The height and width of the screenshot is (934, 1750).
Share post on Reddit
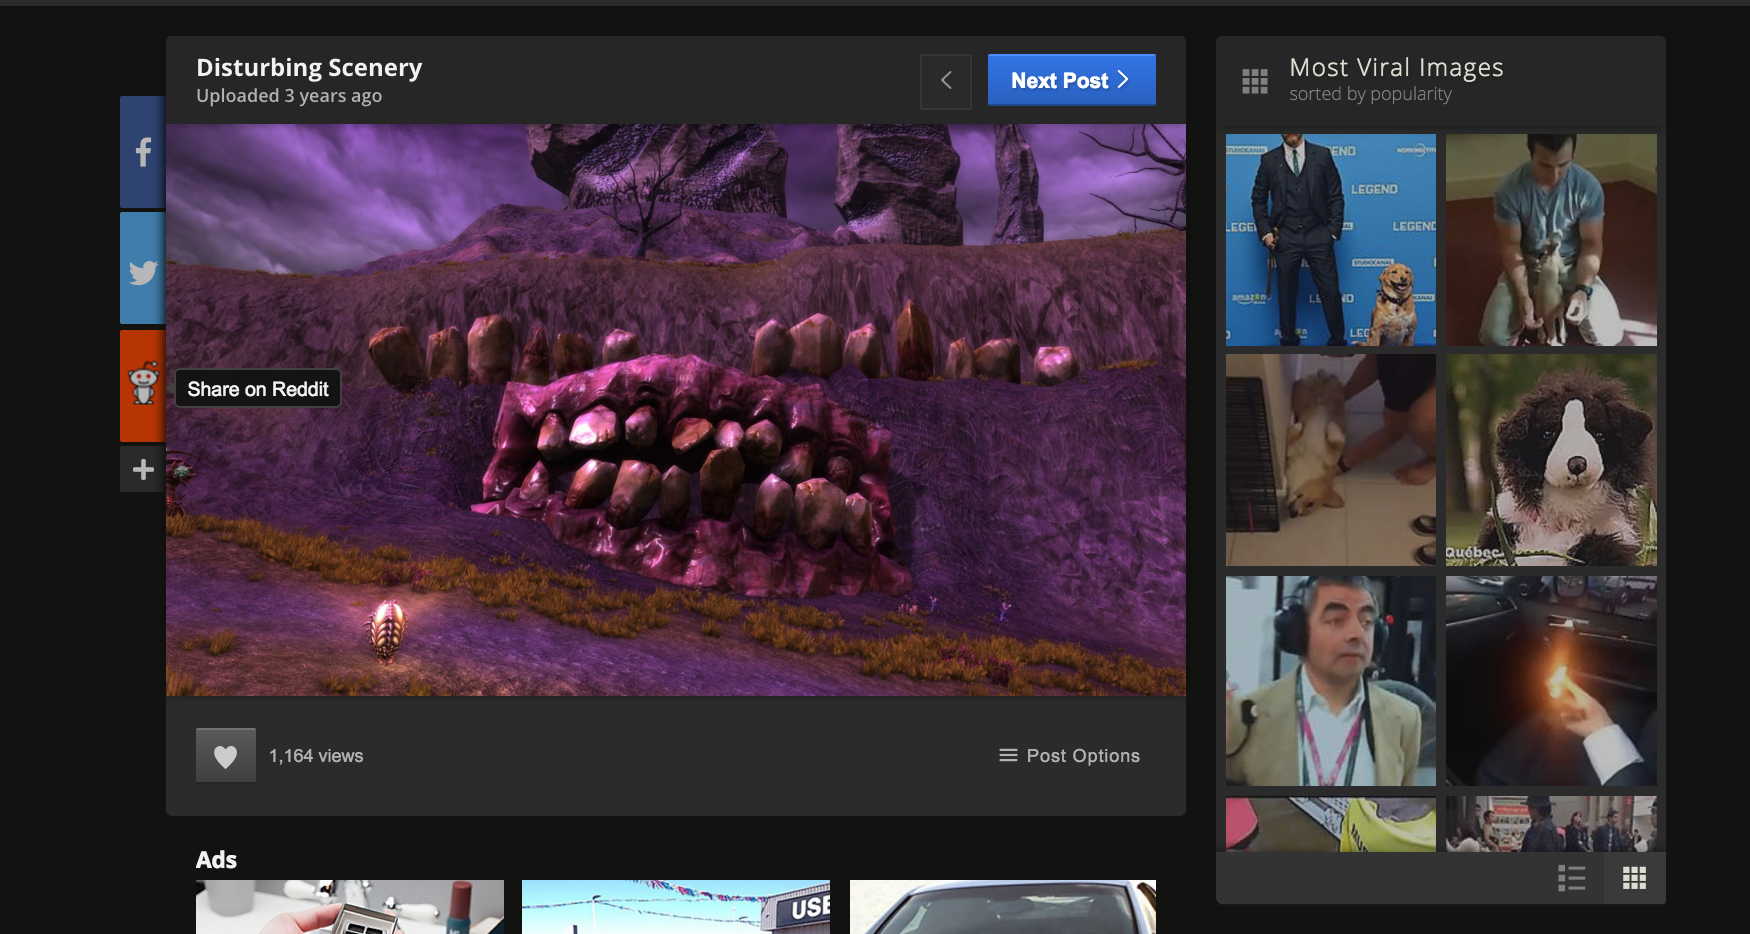[x=143, y=385]
